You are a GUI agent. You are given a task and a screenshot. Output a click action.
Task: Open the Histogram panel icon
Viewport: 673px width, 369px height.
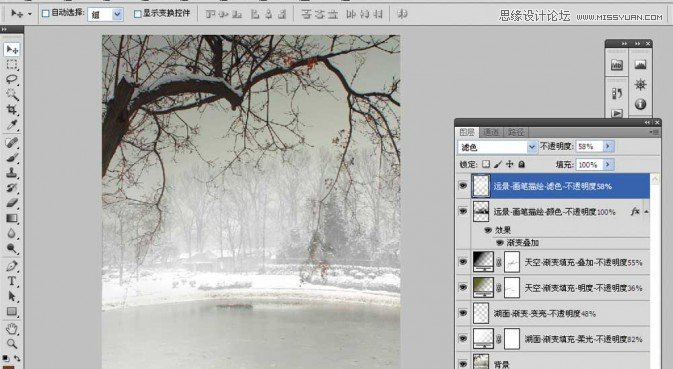tap(640, 65)
